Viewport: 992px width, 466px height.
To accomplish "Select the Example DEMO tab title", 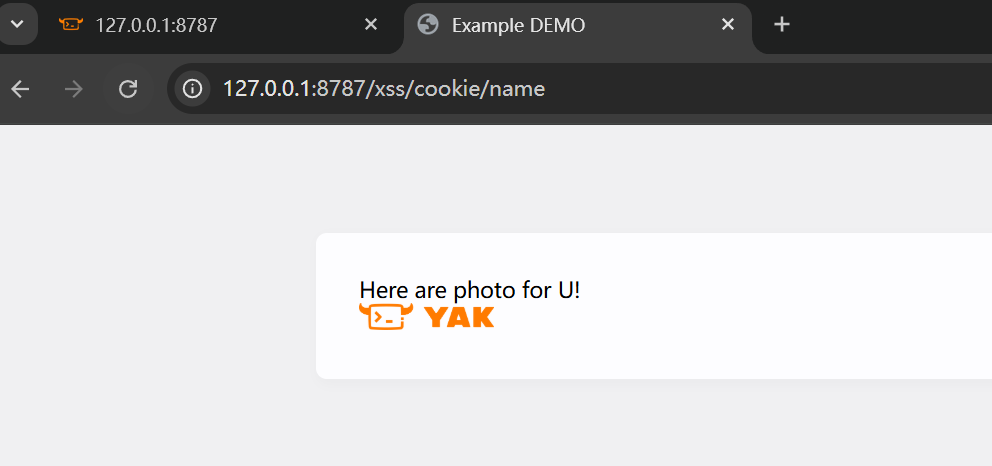I will [518, 25].
